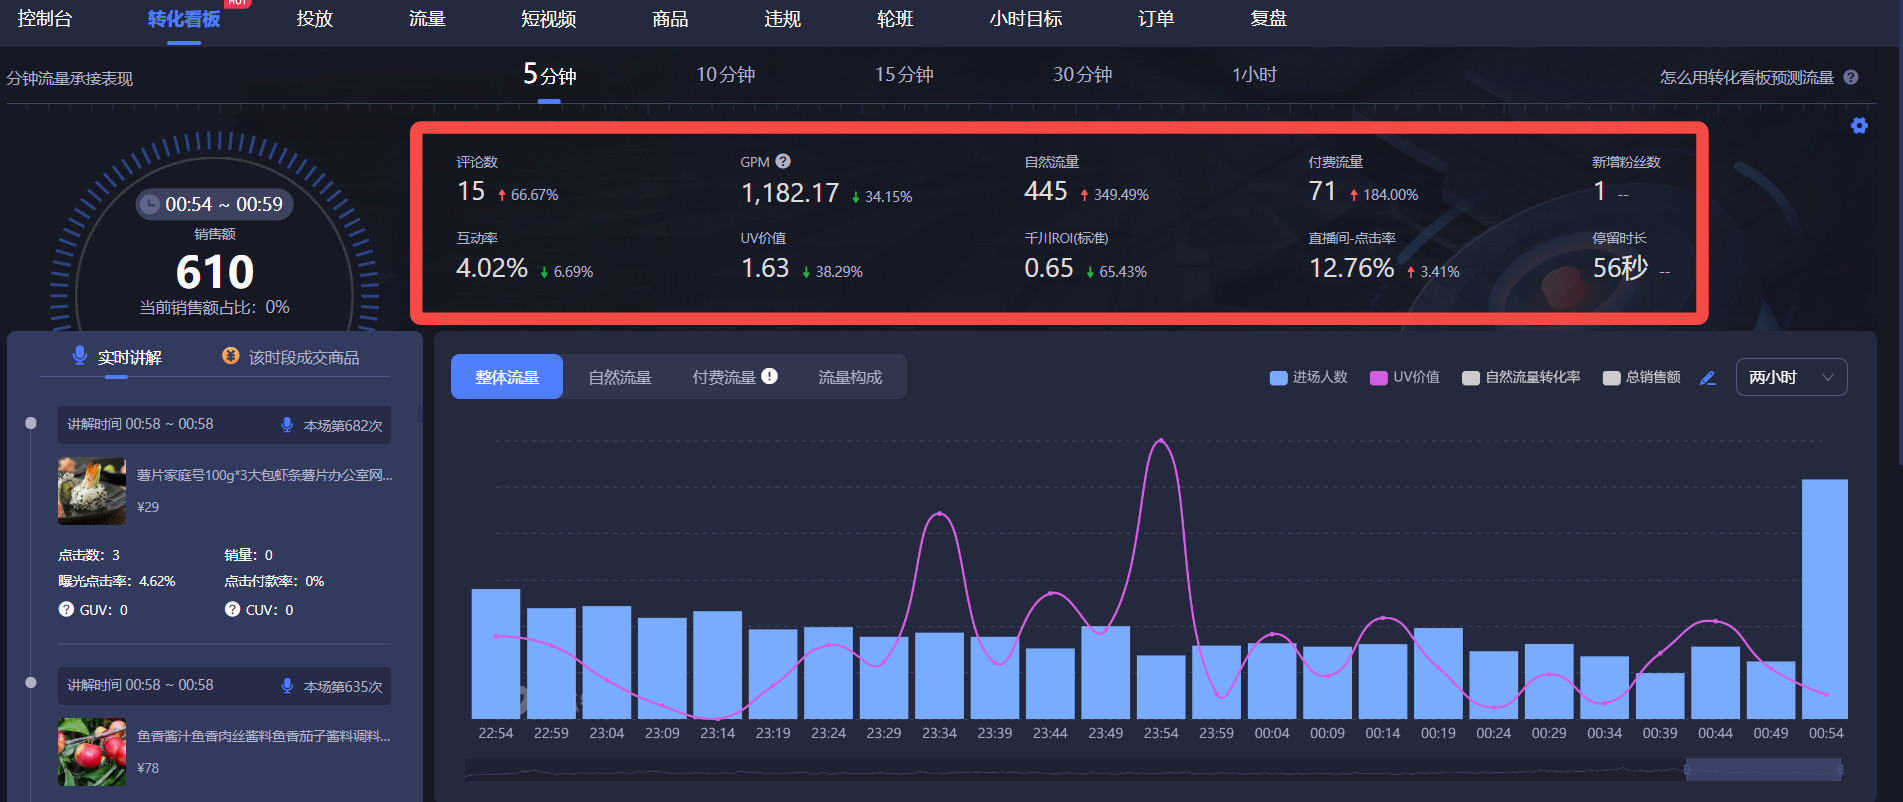Click the 停留时长 value 56秒
Screen dimensions: 1903x802
(1621, 268)
